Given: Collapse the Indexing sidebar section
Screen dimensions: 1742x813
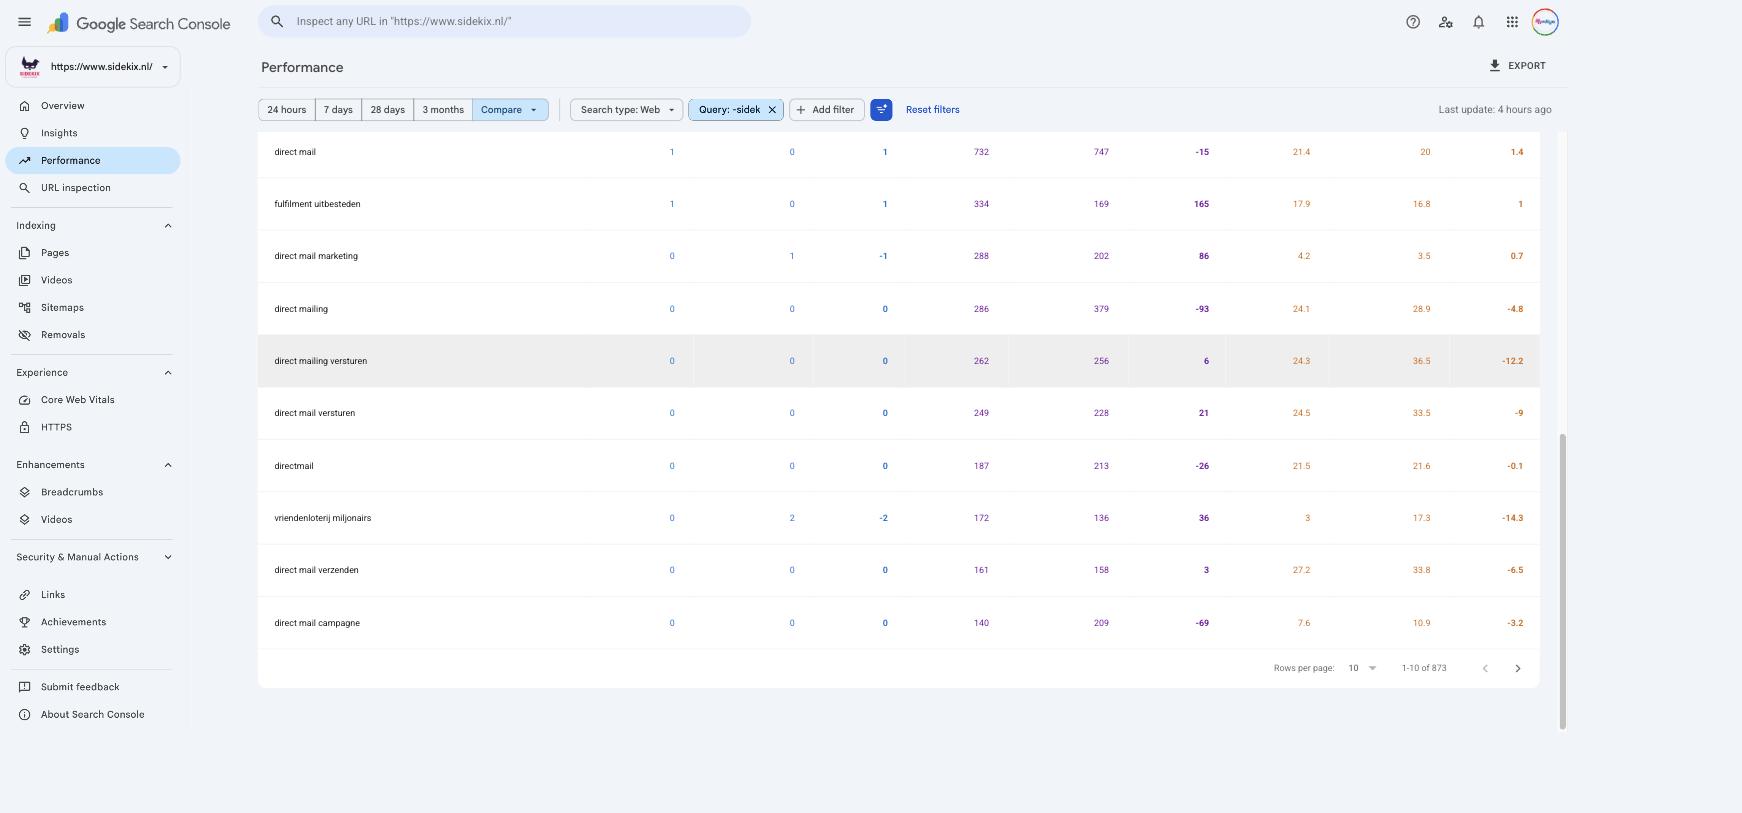Looking at the screenshot, I should (x=168, y=226).
